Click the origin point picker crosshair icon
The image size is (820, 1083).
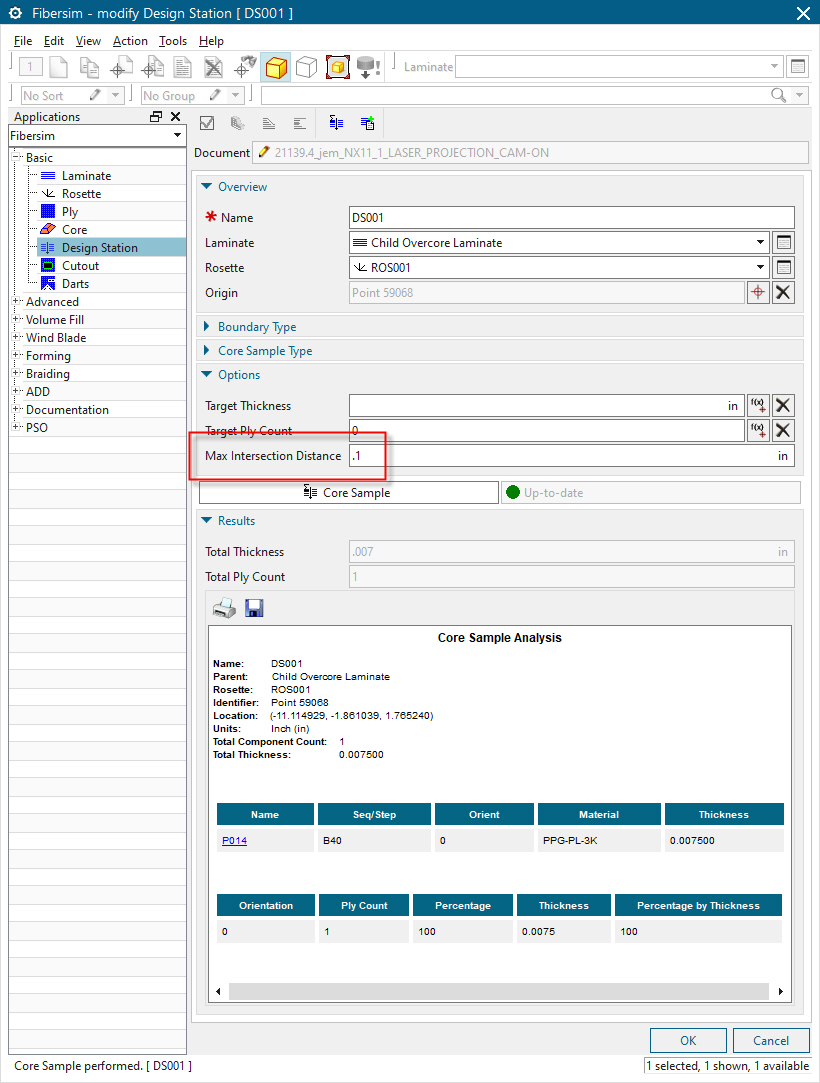[x=759, y=293]
